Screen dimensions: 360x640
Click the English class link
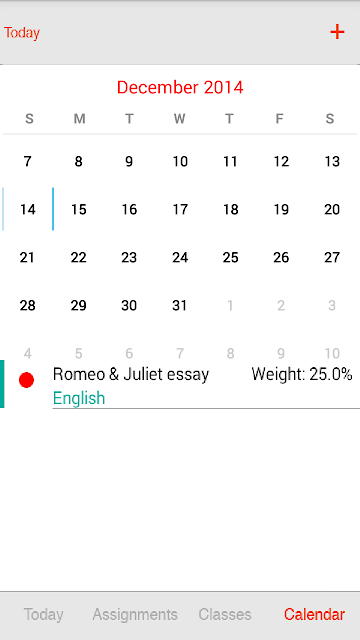(x=79, y=398)
